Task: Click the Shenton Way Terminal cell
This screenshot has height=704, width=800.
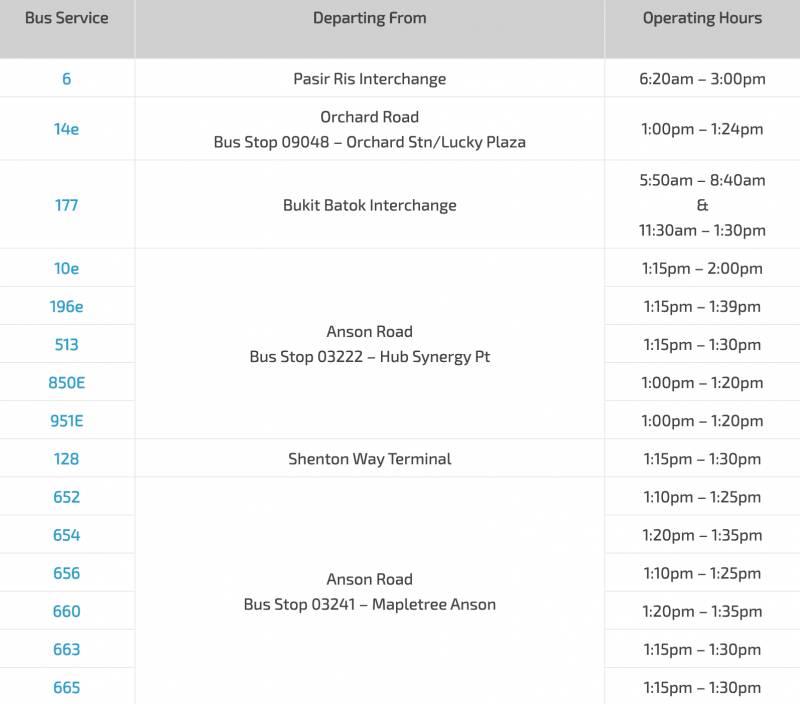Action: [369, 459]
